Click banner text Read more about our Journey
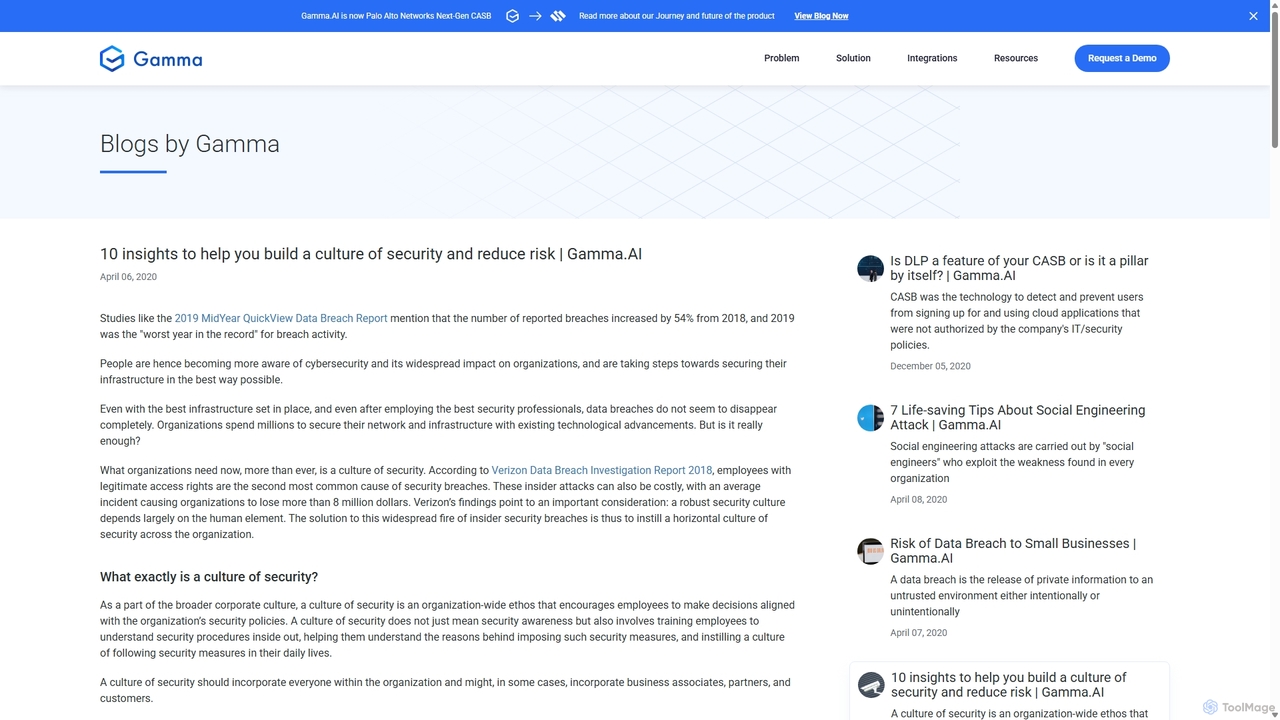 click(677, 16)
